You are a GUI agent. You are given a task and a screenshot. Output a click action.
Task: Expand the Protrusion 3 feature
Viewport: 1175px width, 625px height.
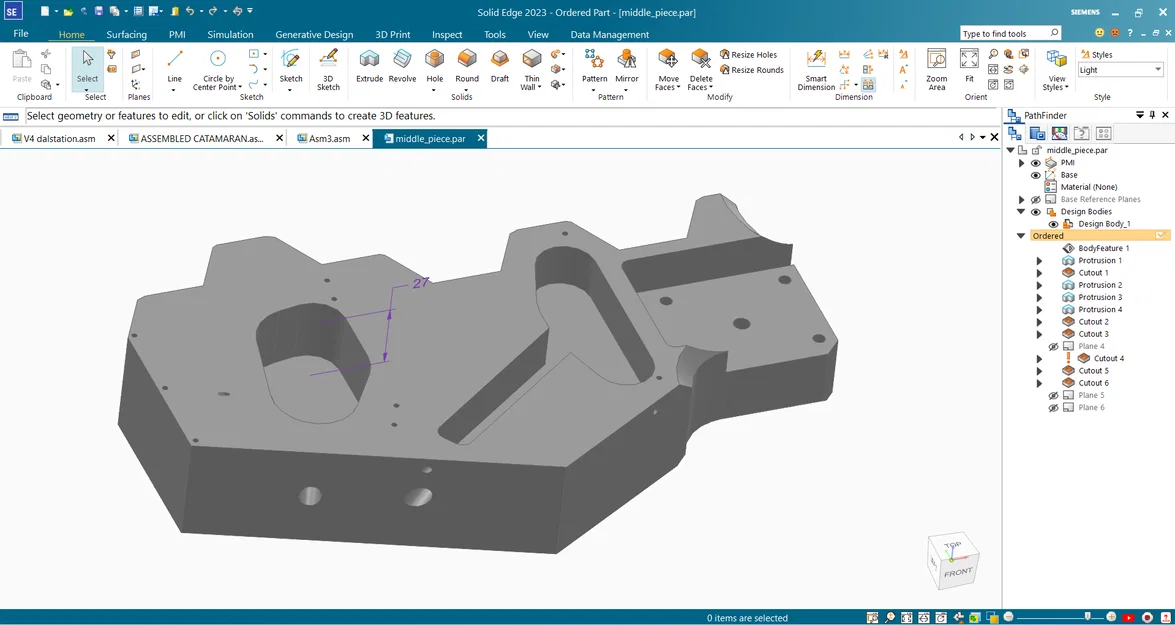pos(1039,298)
